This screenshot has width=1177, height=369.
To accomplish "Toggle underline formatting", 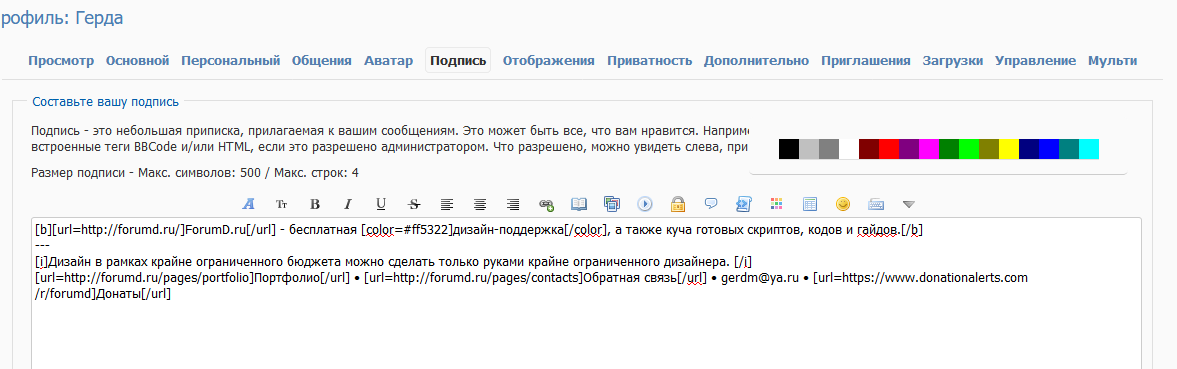I will click(381, 203).
